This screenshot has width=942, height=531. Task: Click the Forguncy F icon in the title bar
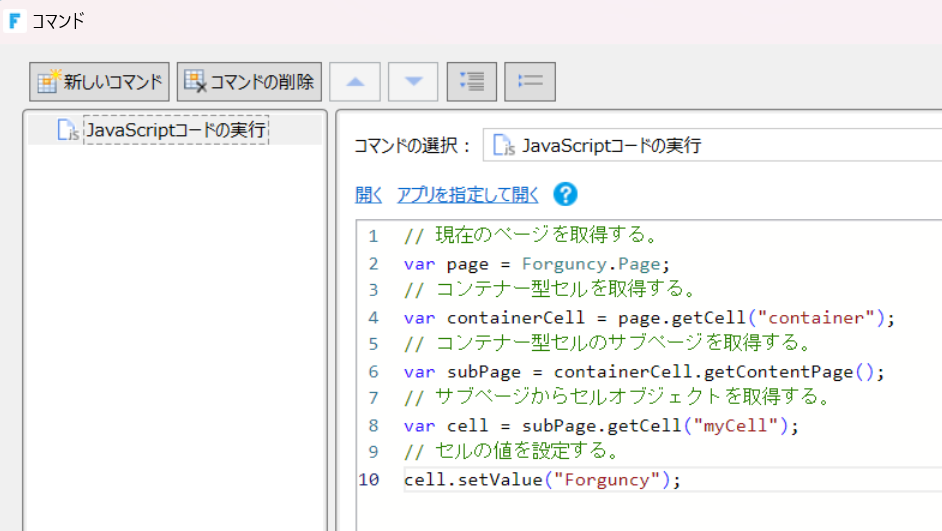click(x=14, y=21)
